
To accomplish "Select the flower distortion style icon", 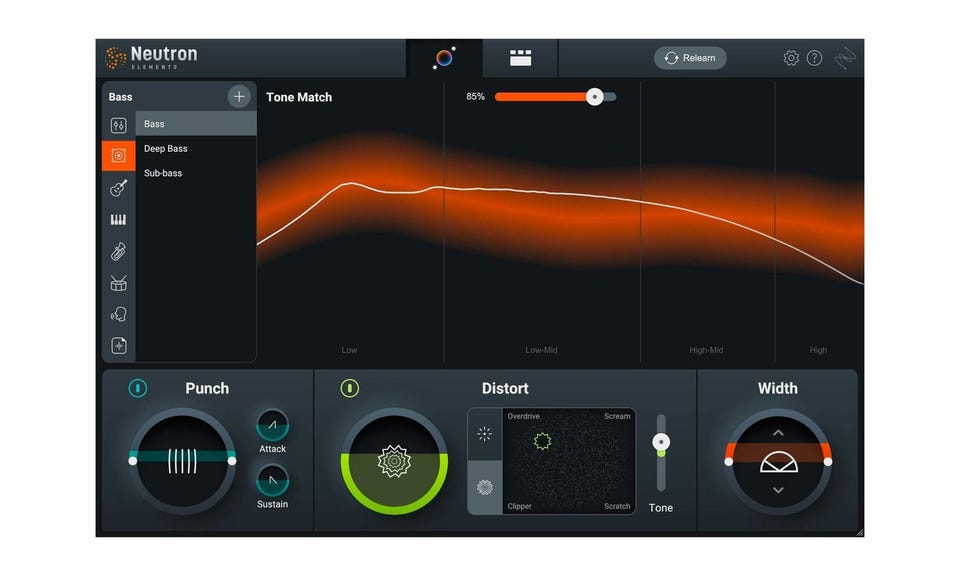I will [x=484, y=487].
